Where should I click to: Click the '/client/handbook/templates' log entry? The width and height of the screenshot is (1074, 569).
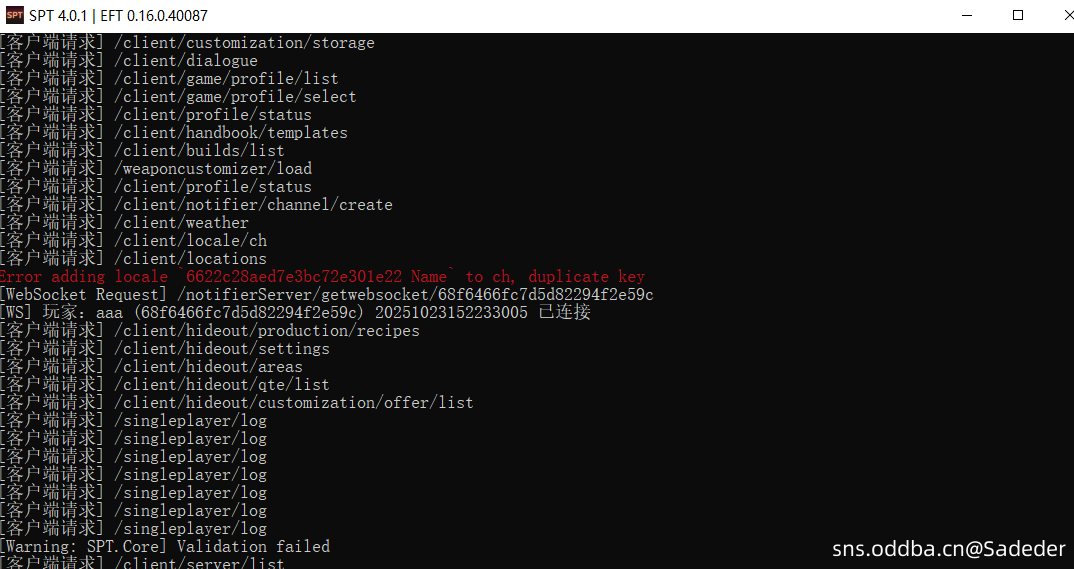pyautogui.click(x=230, y=133)
